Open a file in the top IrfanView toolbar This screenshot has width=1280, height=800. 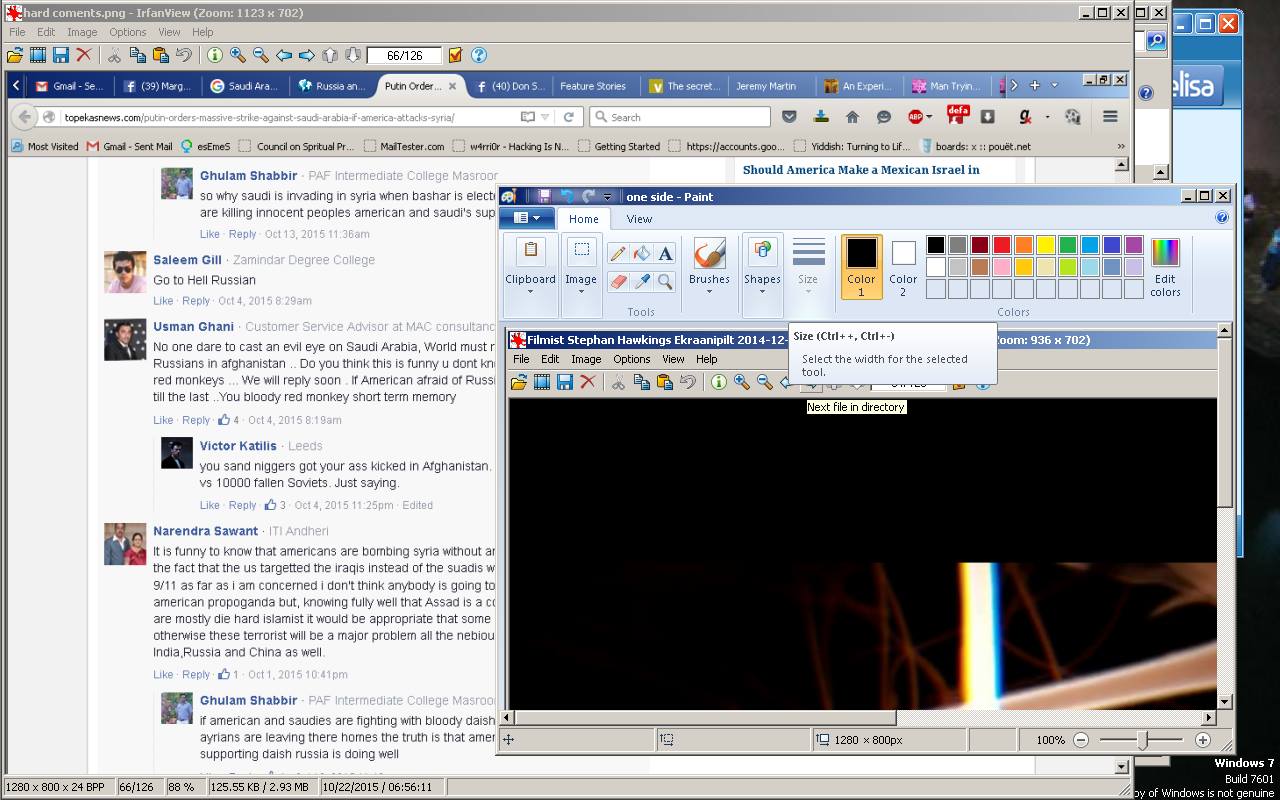[15, 55]
